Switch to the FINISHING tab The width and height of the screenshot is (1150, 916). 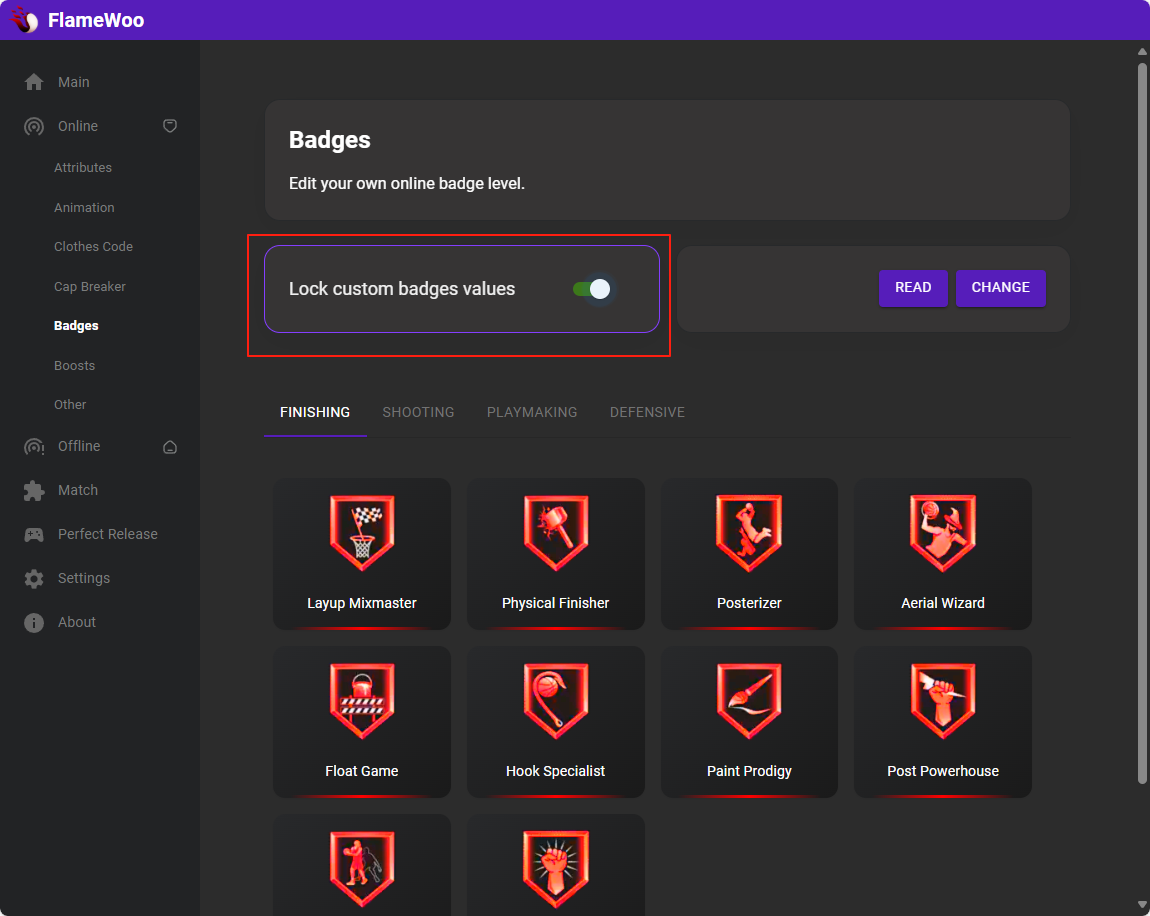315,413
